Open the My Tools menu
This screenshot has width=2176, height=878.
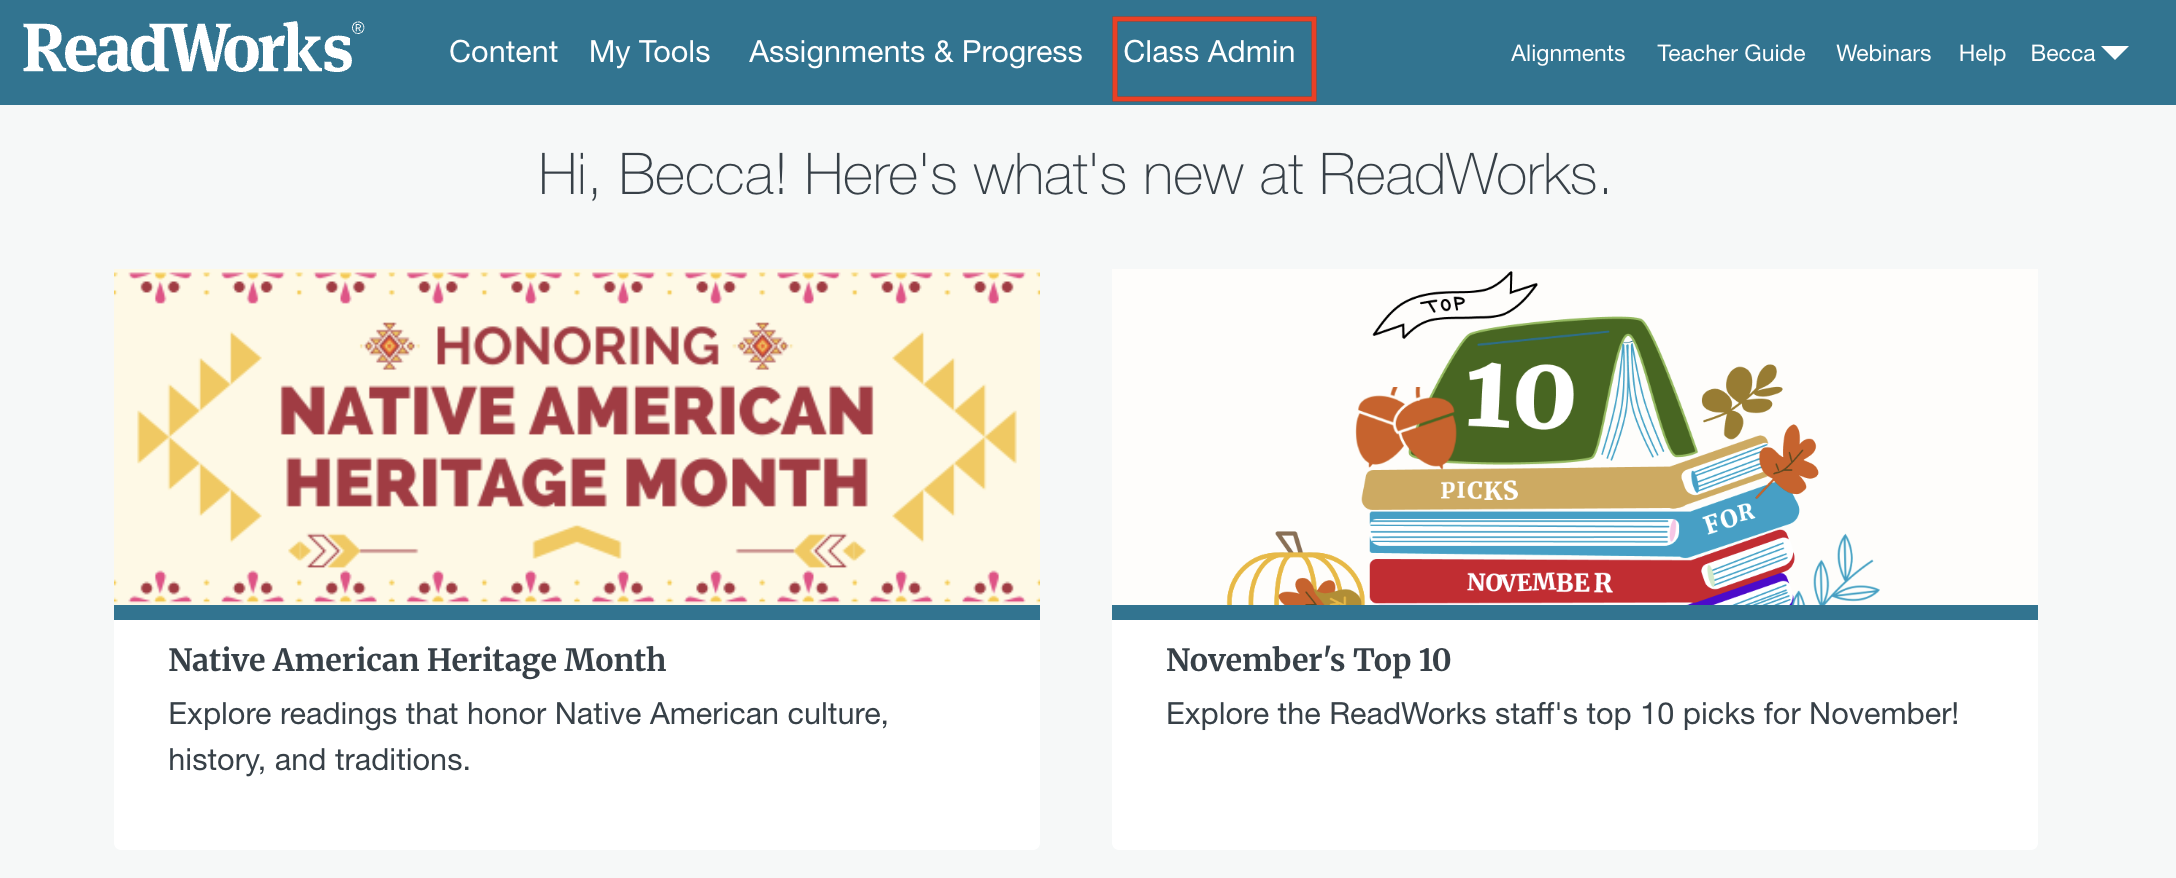[649, 52]
